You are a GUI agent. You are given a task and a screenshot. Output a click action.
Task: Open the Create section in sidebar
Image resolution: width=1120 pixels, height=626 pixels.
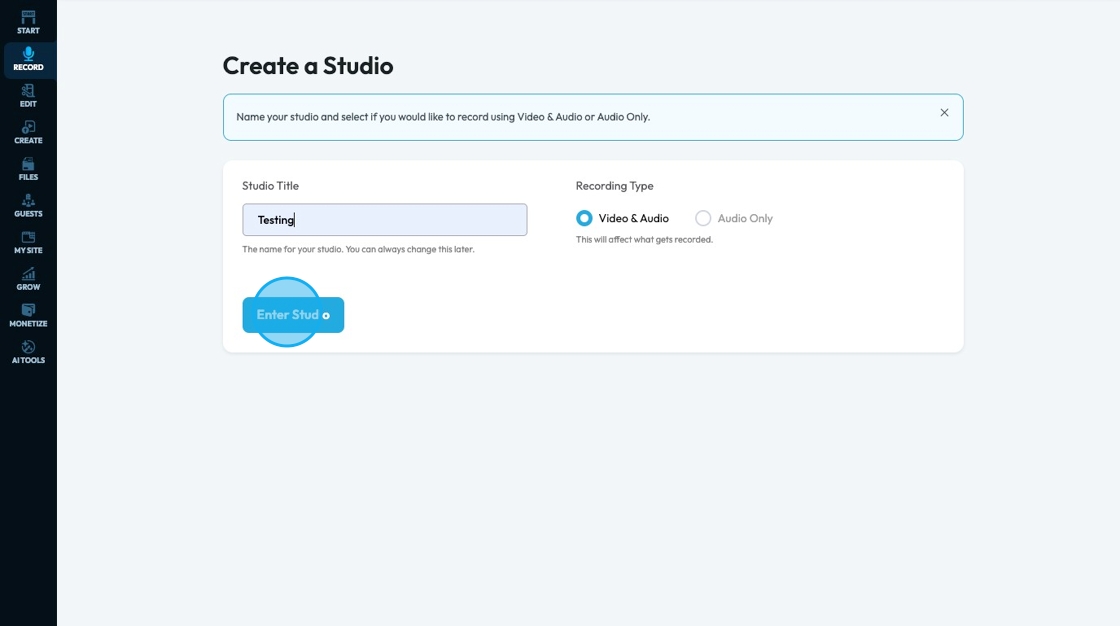(28, 132)
